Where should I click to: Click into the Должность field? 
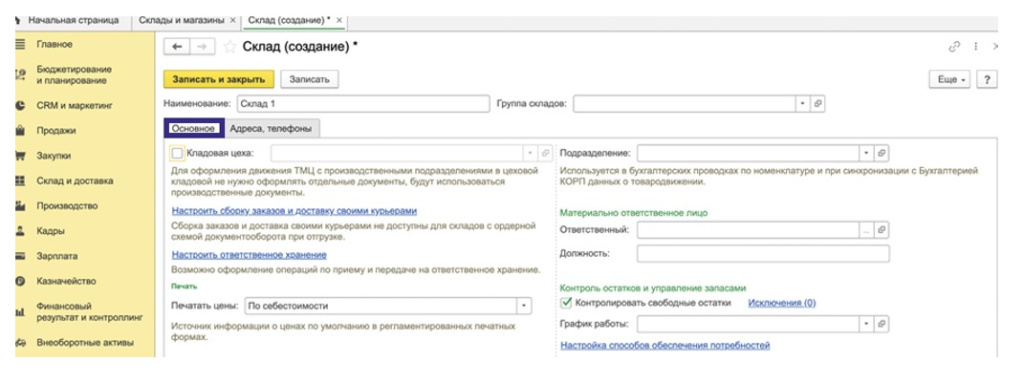763,253
